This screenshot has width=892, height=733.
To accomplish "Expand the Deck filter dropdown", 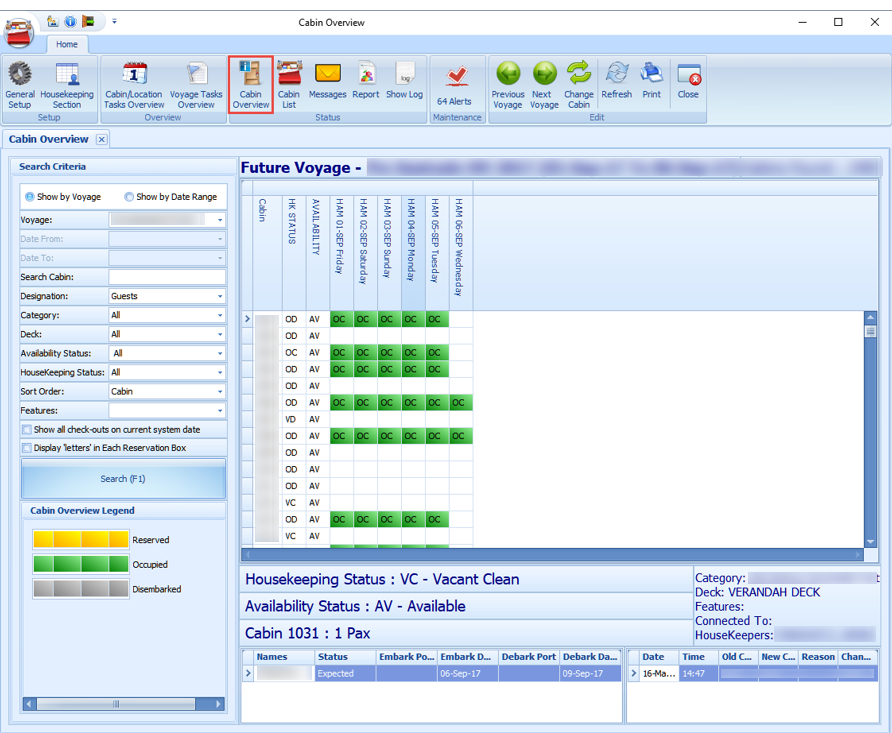I will click(x=222, y=334).
